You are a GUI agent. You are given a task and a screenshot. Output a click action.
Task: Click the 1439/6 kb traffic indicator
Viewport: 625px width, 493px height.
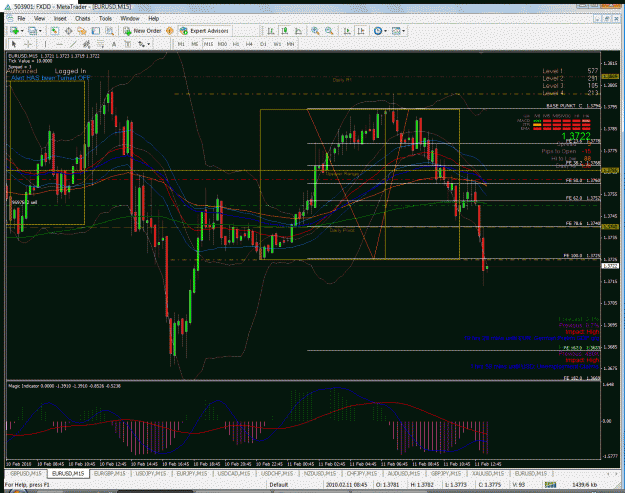[x=584, y=485]
